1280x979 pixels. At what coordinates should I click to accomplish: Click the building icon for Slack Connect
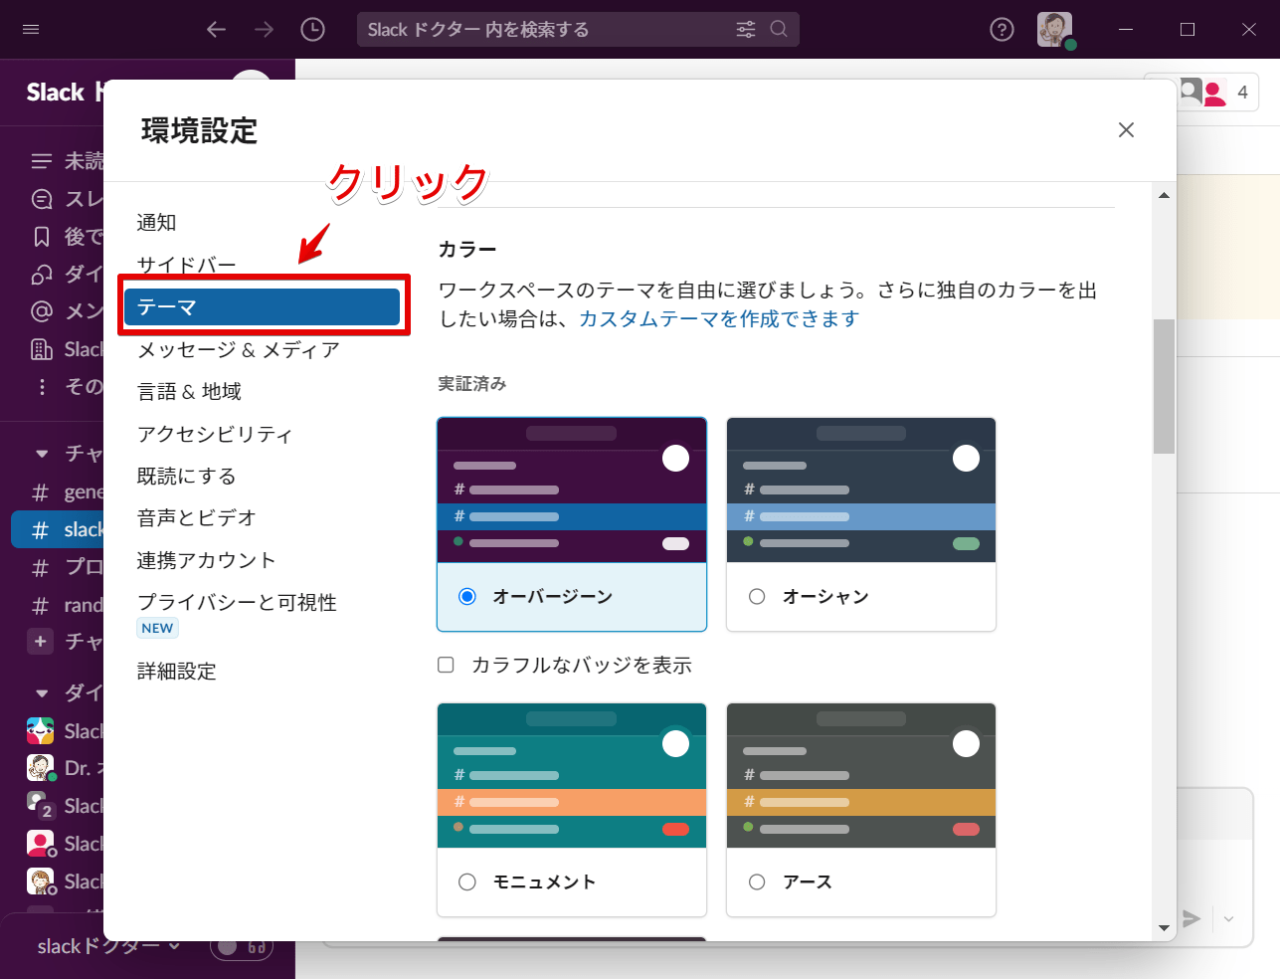41,349
